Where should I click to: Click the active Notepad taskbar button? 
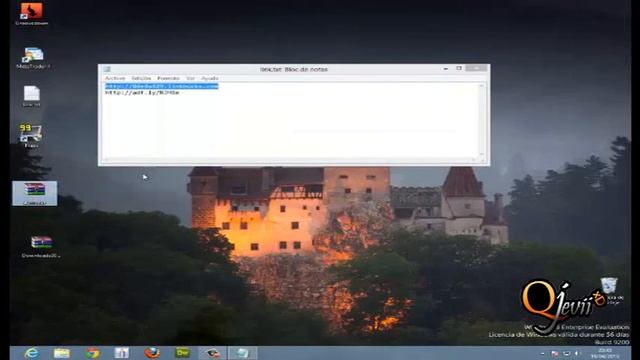242,353
